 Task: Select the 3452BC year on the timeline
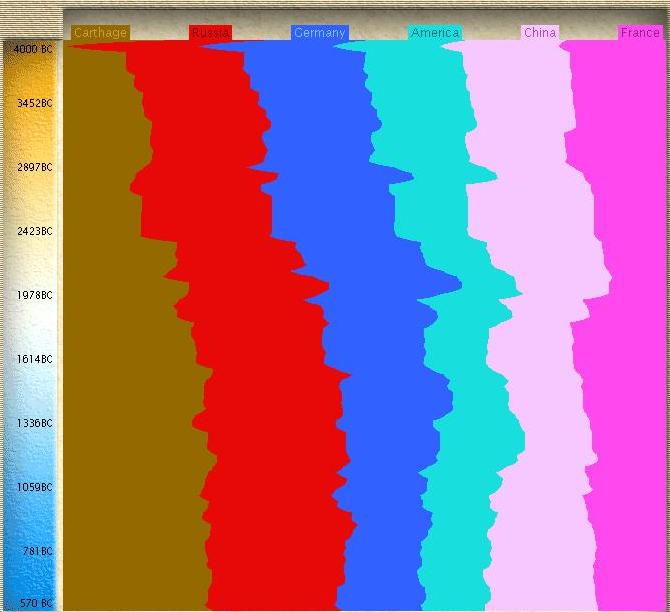(33, 103)
